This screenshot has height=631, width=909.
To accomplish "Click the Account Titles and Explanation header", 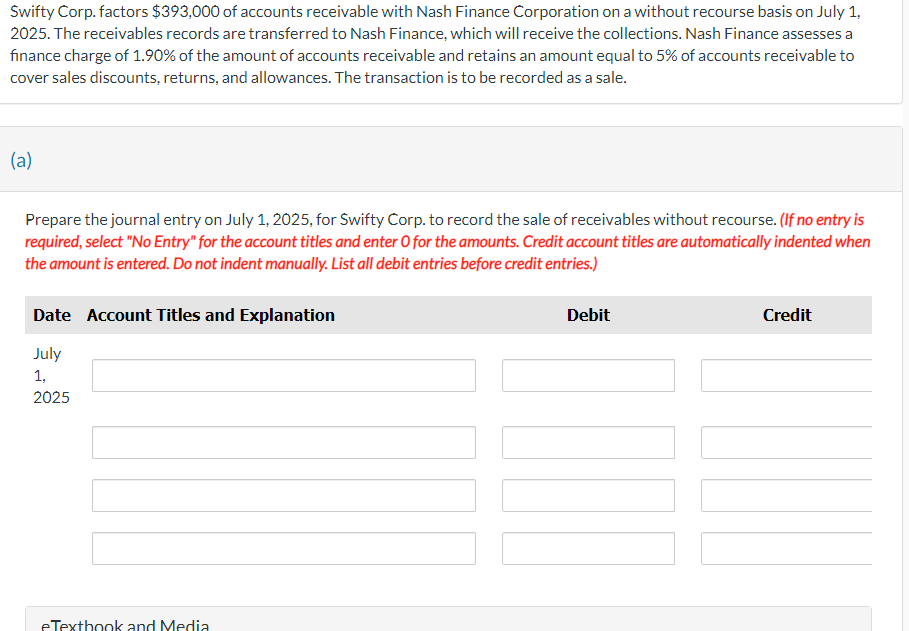I will click(x=210, y=314).
